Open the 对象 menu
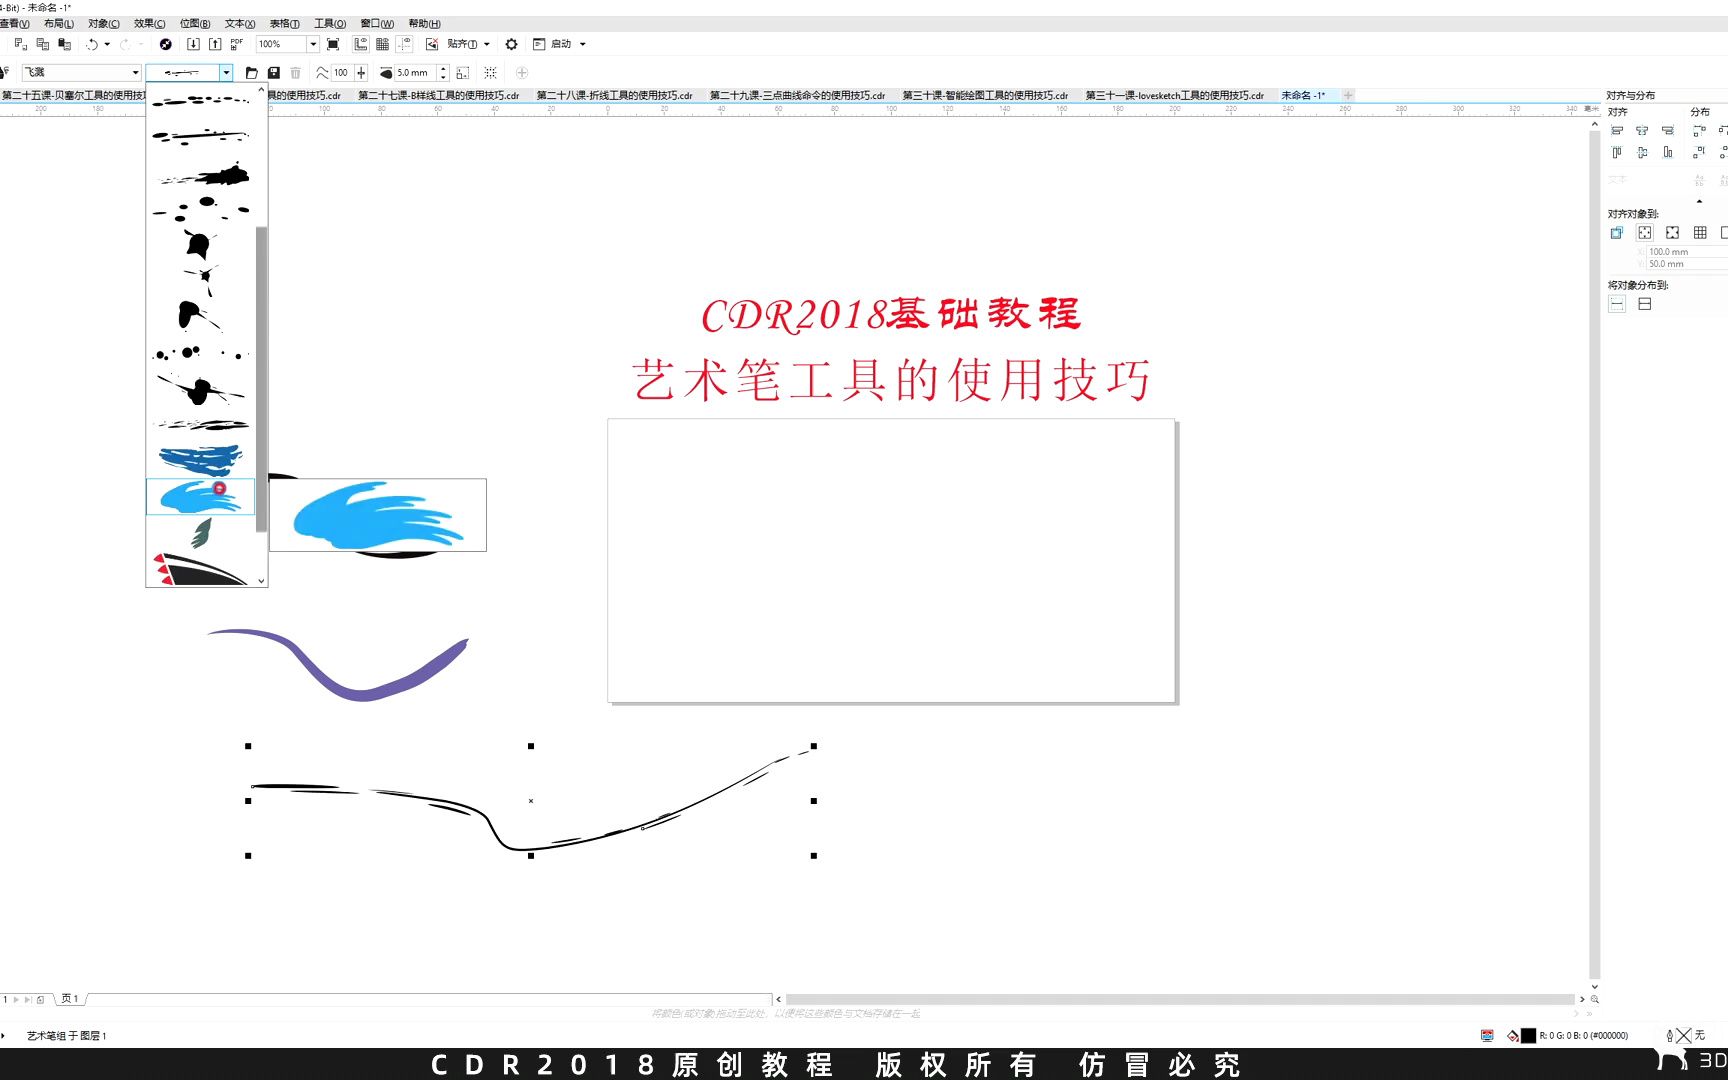Viewport: 1728px width, 1080px height. tap(103, 23)
